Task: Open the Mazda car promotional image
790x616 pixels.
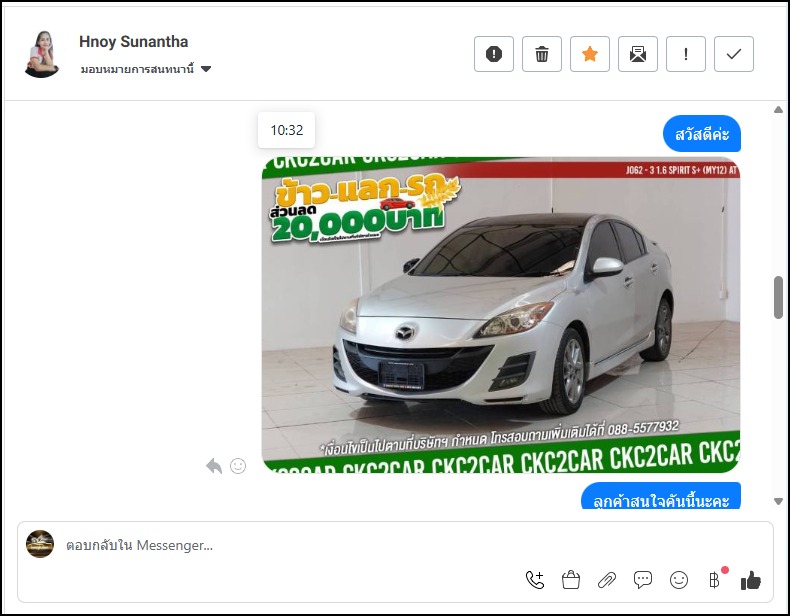Action: (501, 315)
